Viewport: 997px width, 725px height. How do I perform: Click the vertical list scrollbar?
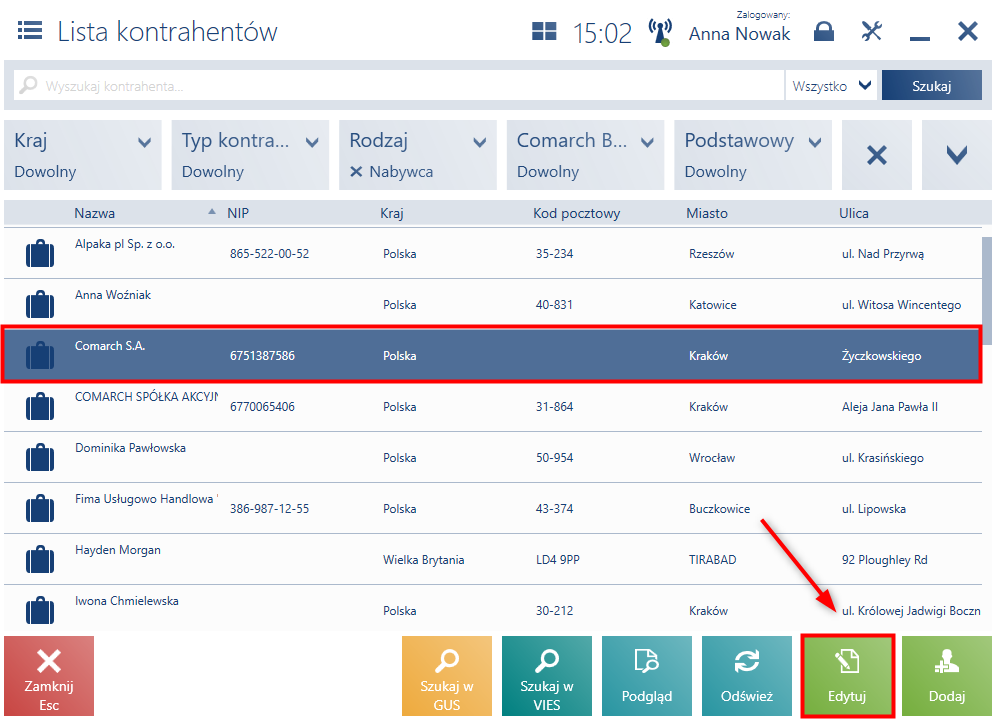click(x=987, y=291)
